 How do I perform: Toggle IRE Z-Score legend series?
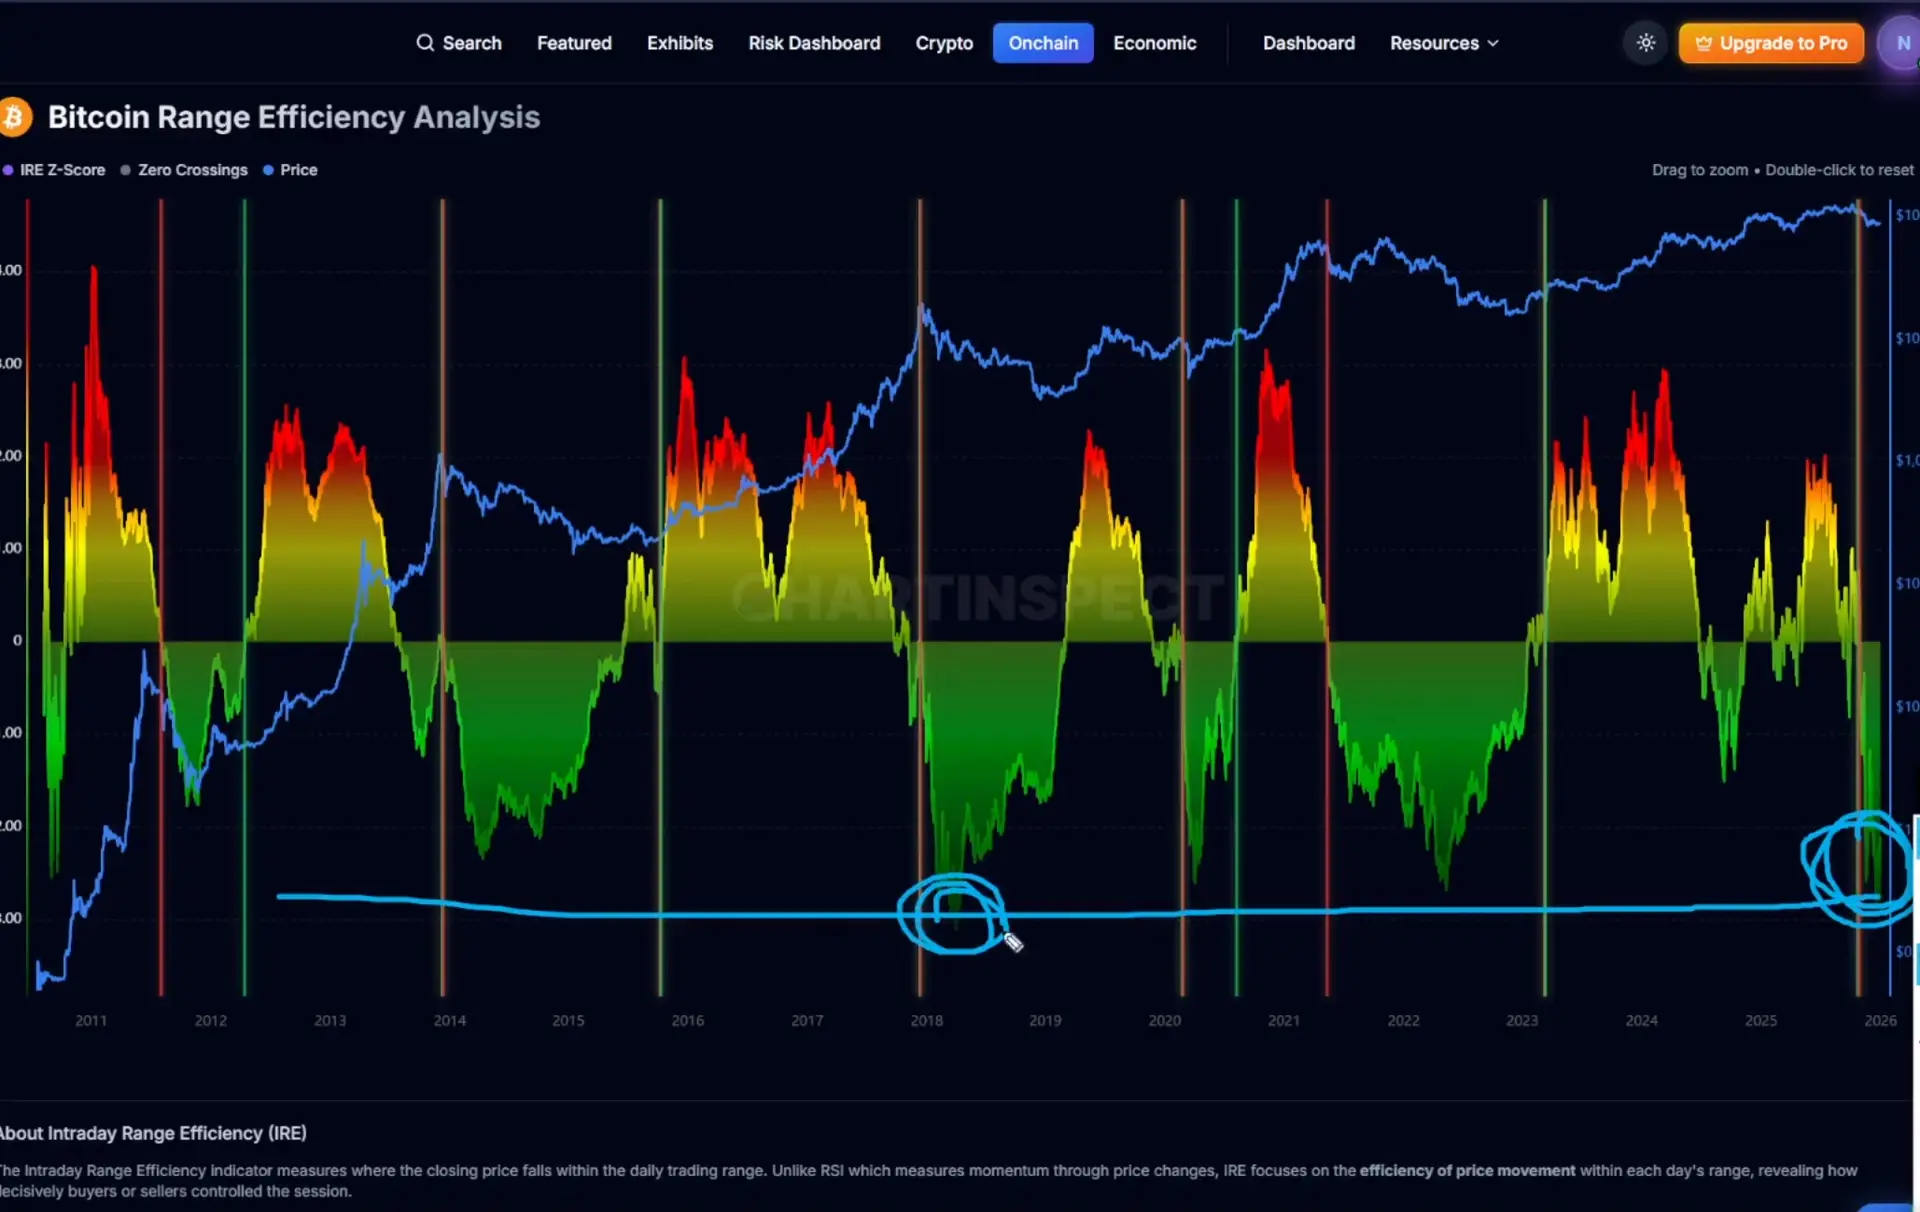click(61, 170)
